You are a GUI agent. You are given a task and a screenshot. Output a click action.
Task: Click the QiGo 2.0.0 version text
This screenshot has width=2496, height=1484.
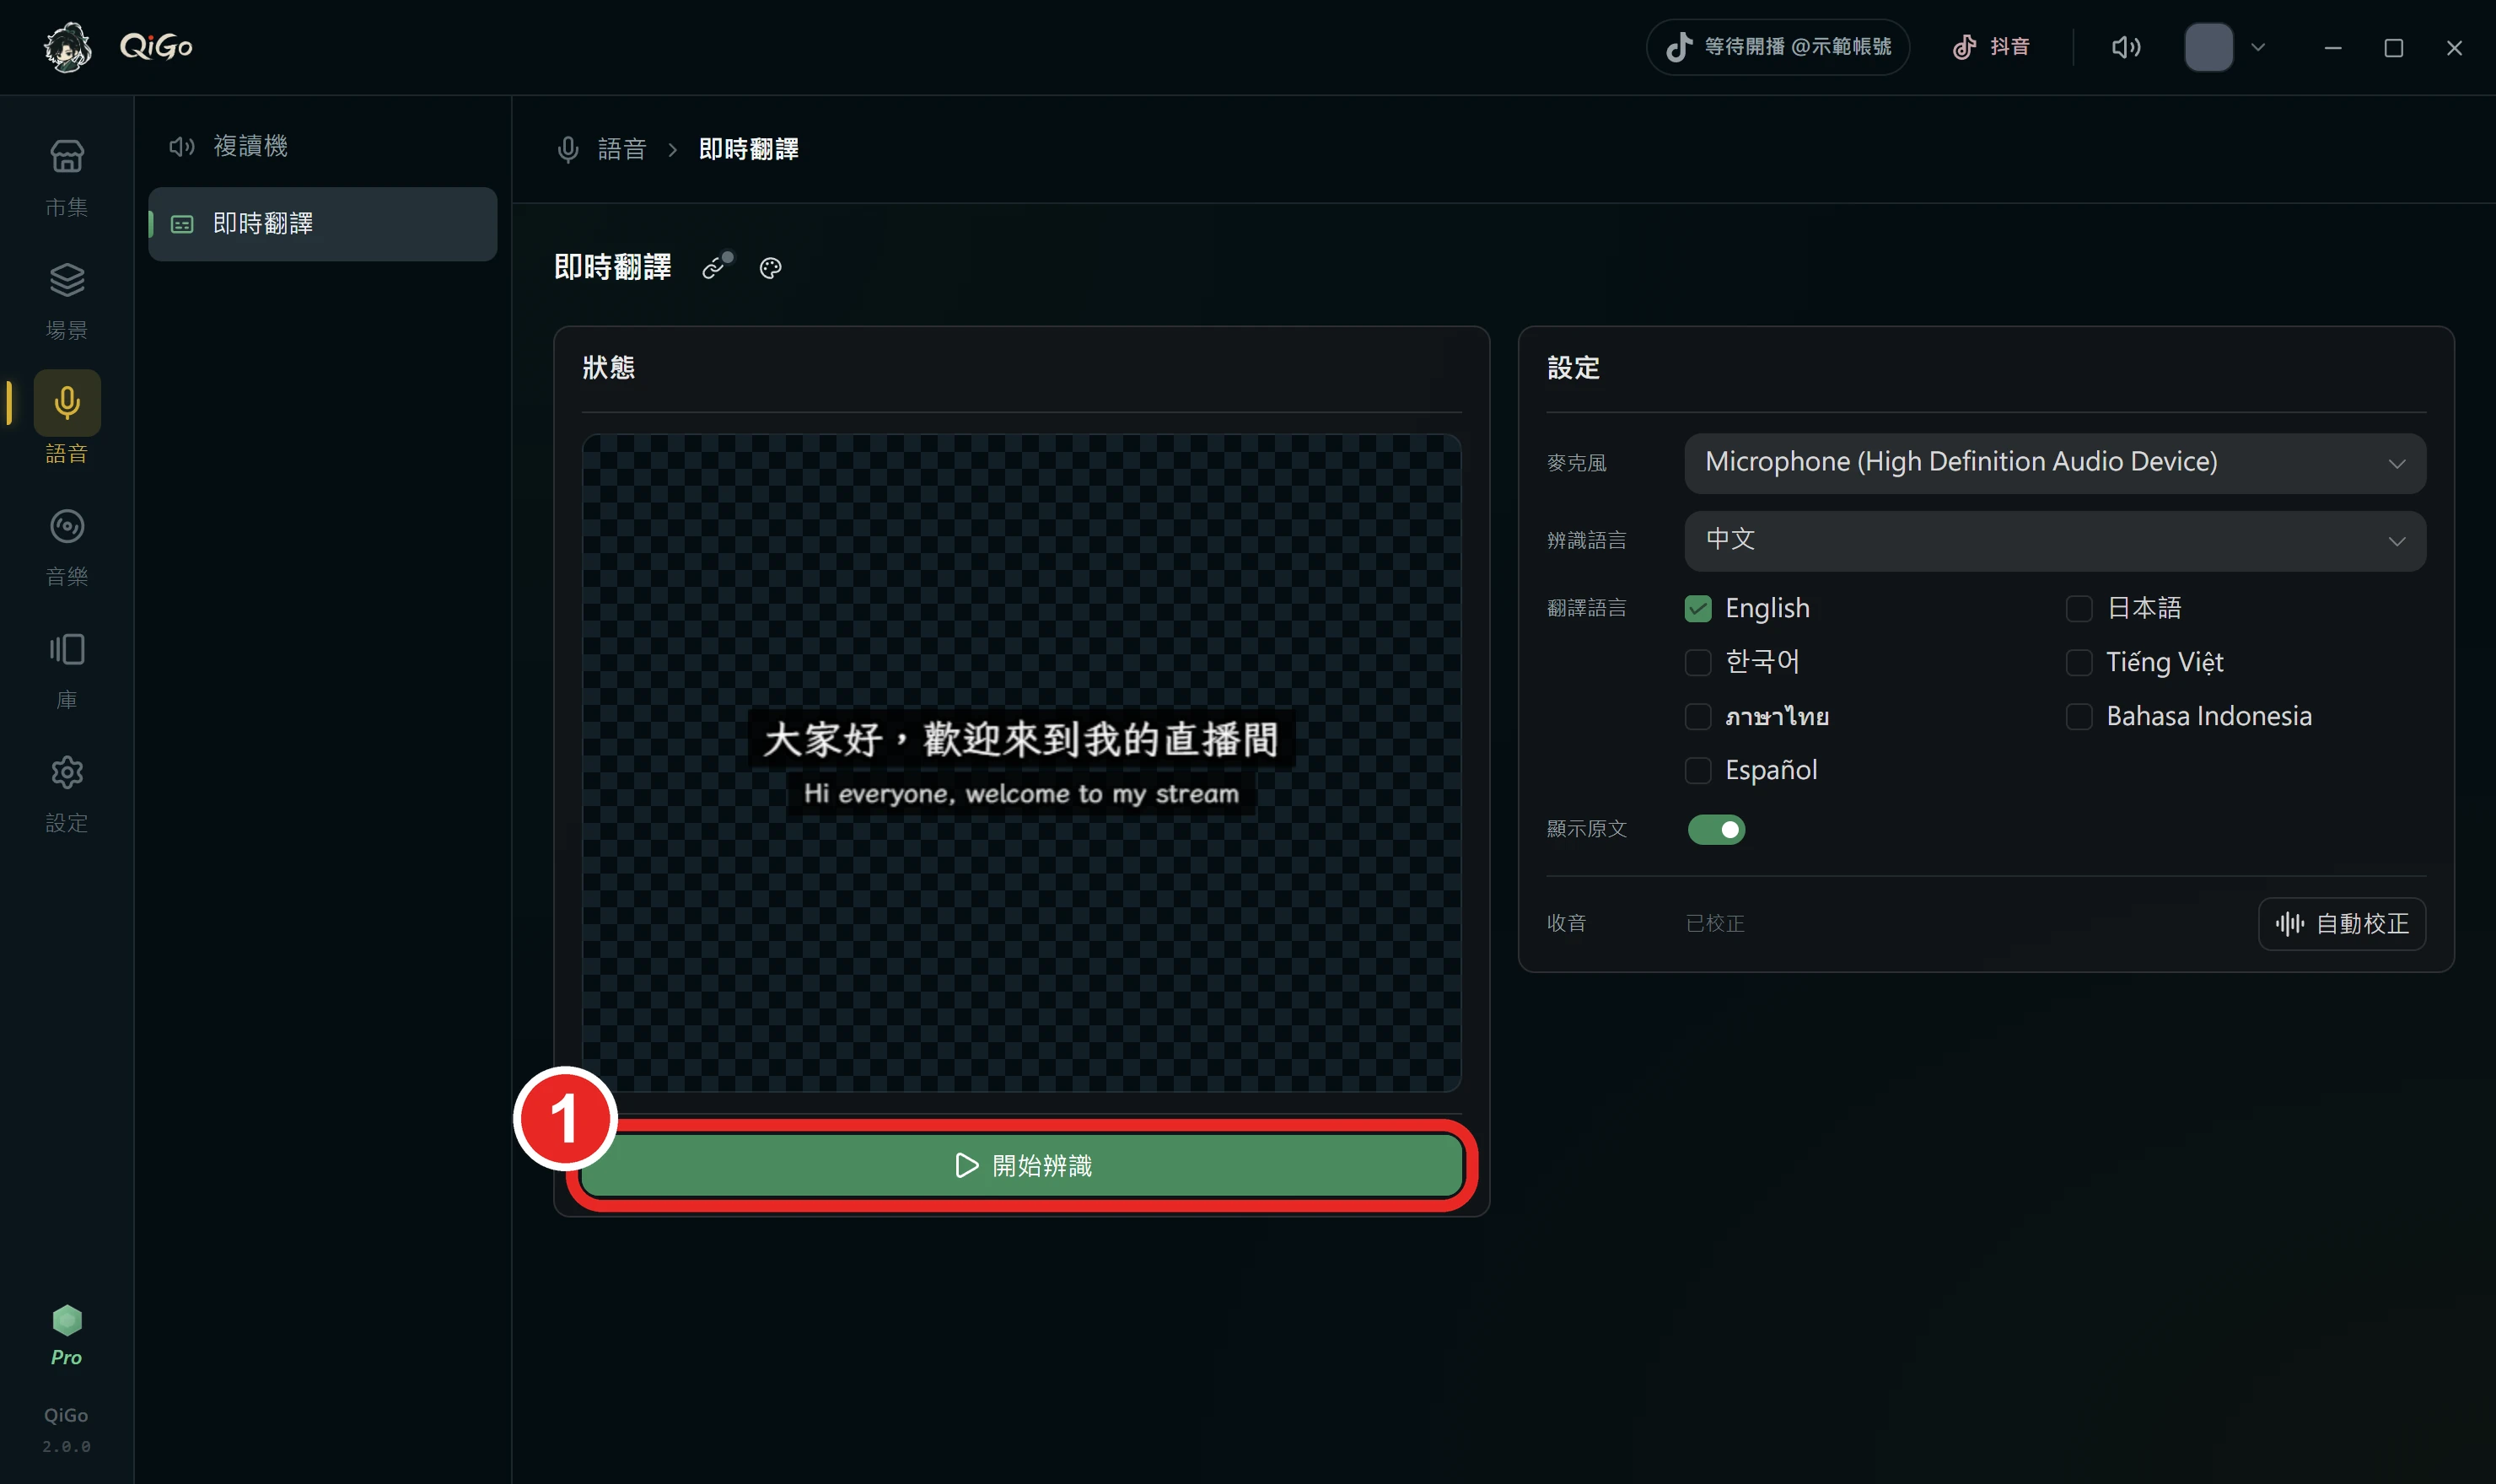click(x=66, y=1430)
